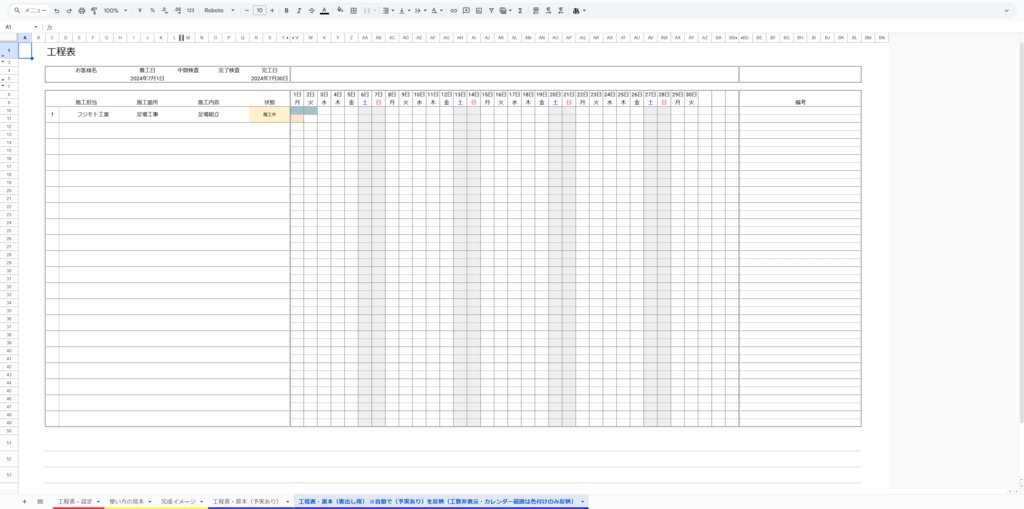Select the フジモト工業 cell
This screenshot has height=509, width=1024.
coord(93,114)
